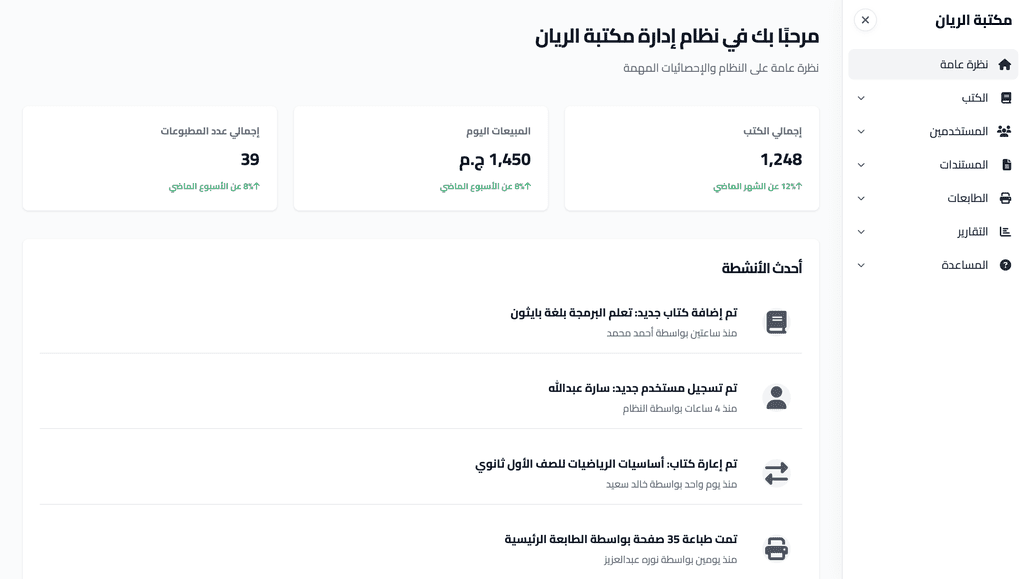Click the printer icon in print activity
This screenshot has height=579, width=1024.
[776, 548]
